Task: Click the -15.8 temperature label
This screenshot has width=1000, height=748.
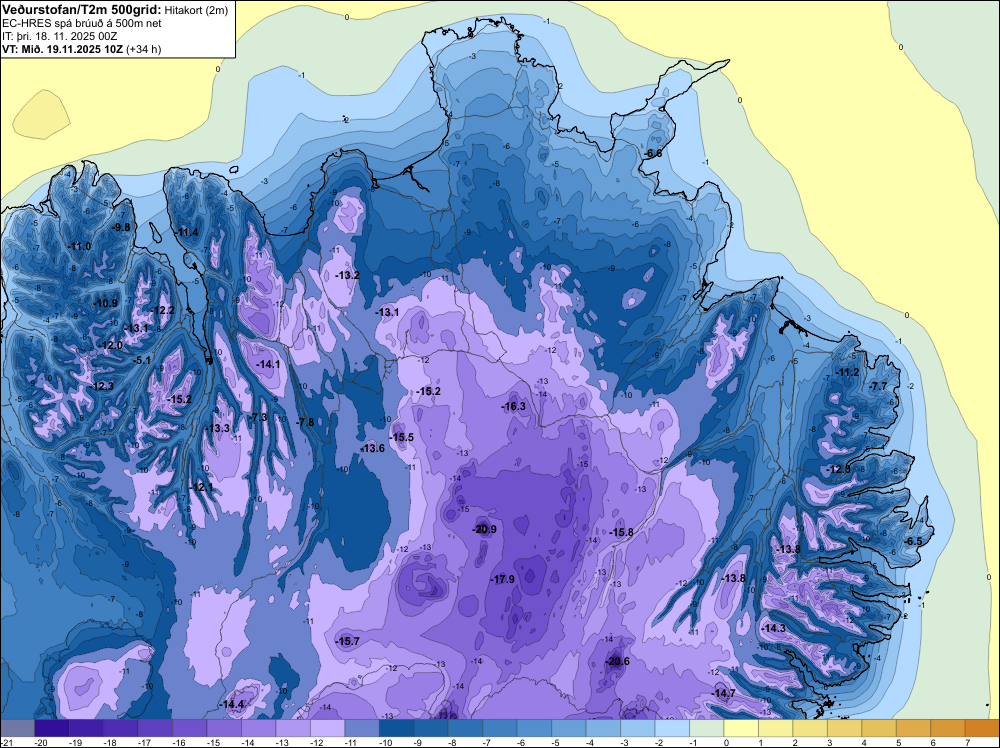Action: coord(621,532)
